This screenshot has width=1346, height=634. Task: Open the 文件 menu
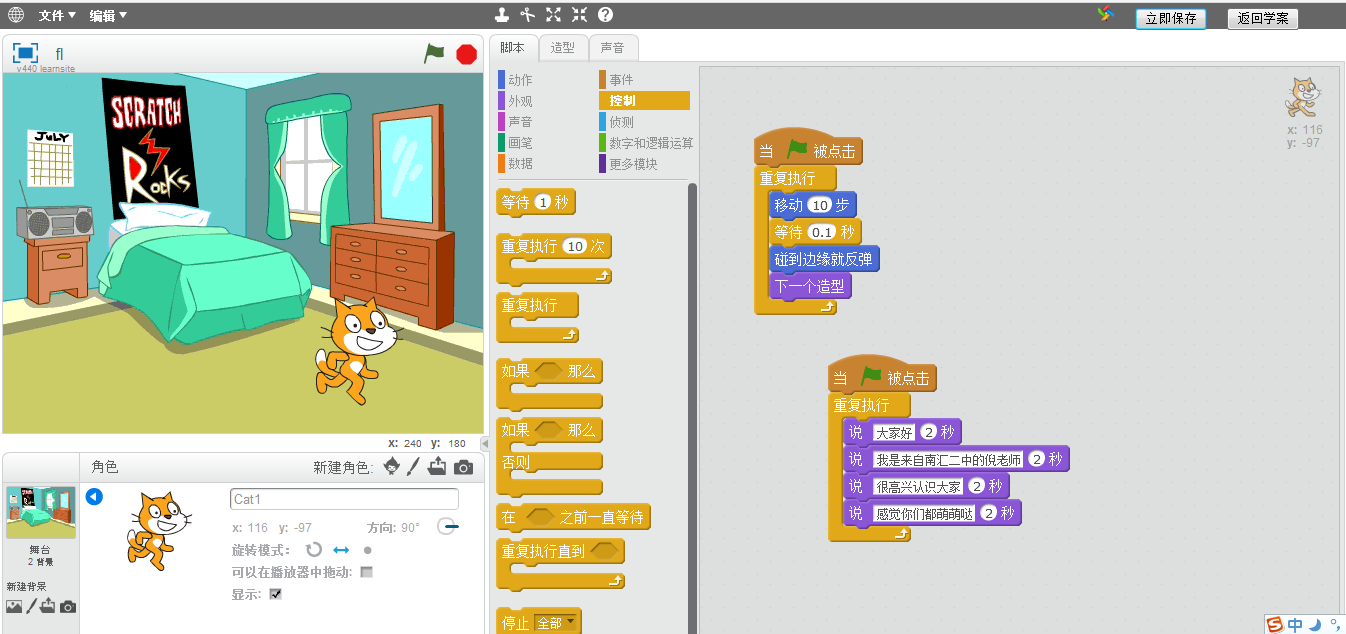57,15
